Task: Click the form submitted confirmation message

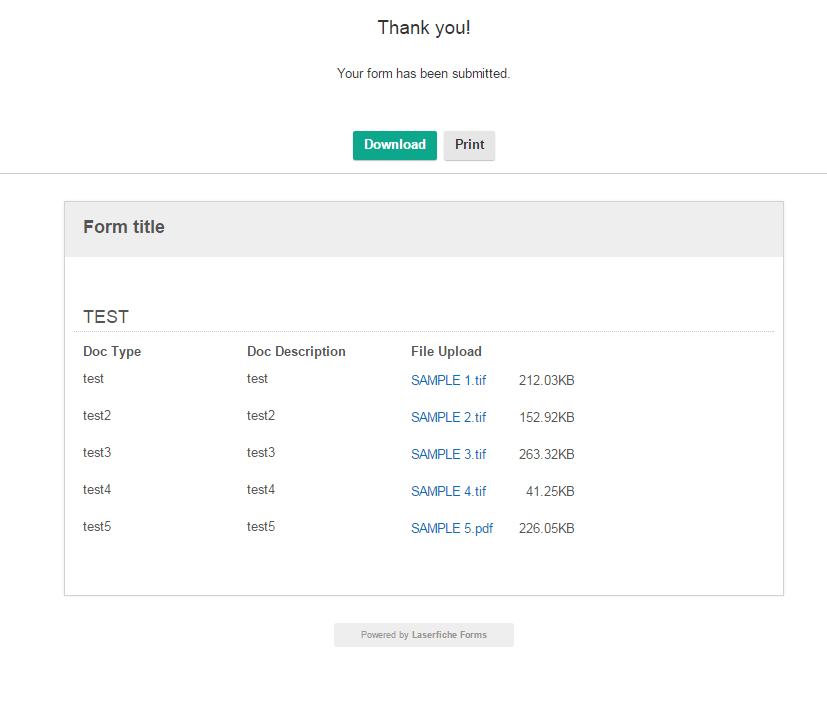Action: 423,74
